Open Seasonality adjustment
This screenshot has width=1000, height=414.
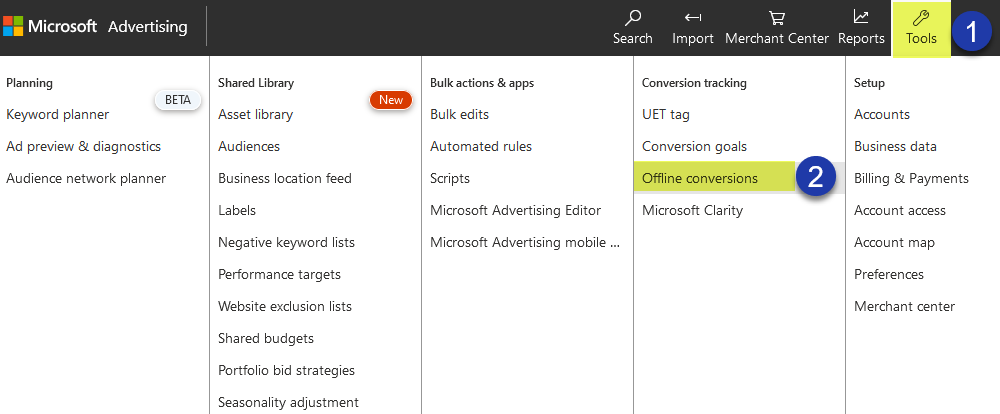pyautogui.click(x=288, y=403)
